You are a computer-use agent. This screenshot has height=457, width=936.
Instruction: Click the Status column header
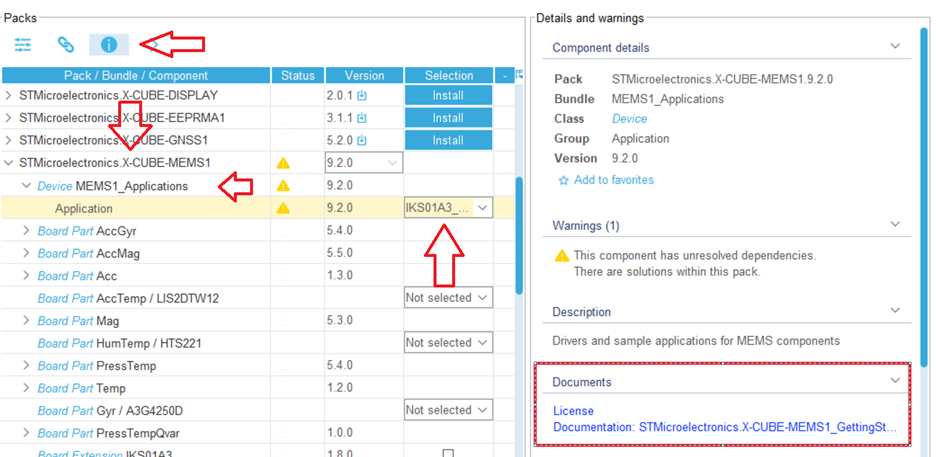pyautogui.click(x=298, y=75)
